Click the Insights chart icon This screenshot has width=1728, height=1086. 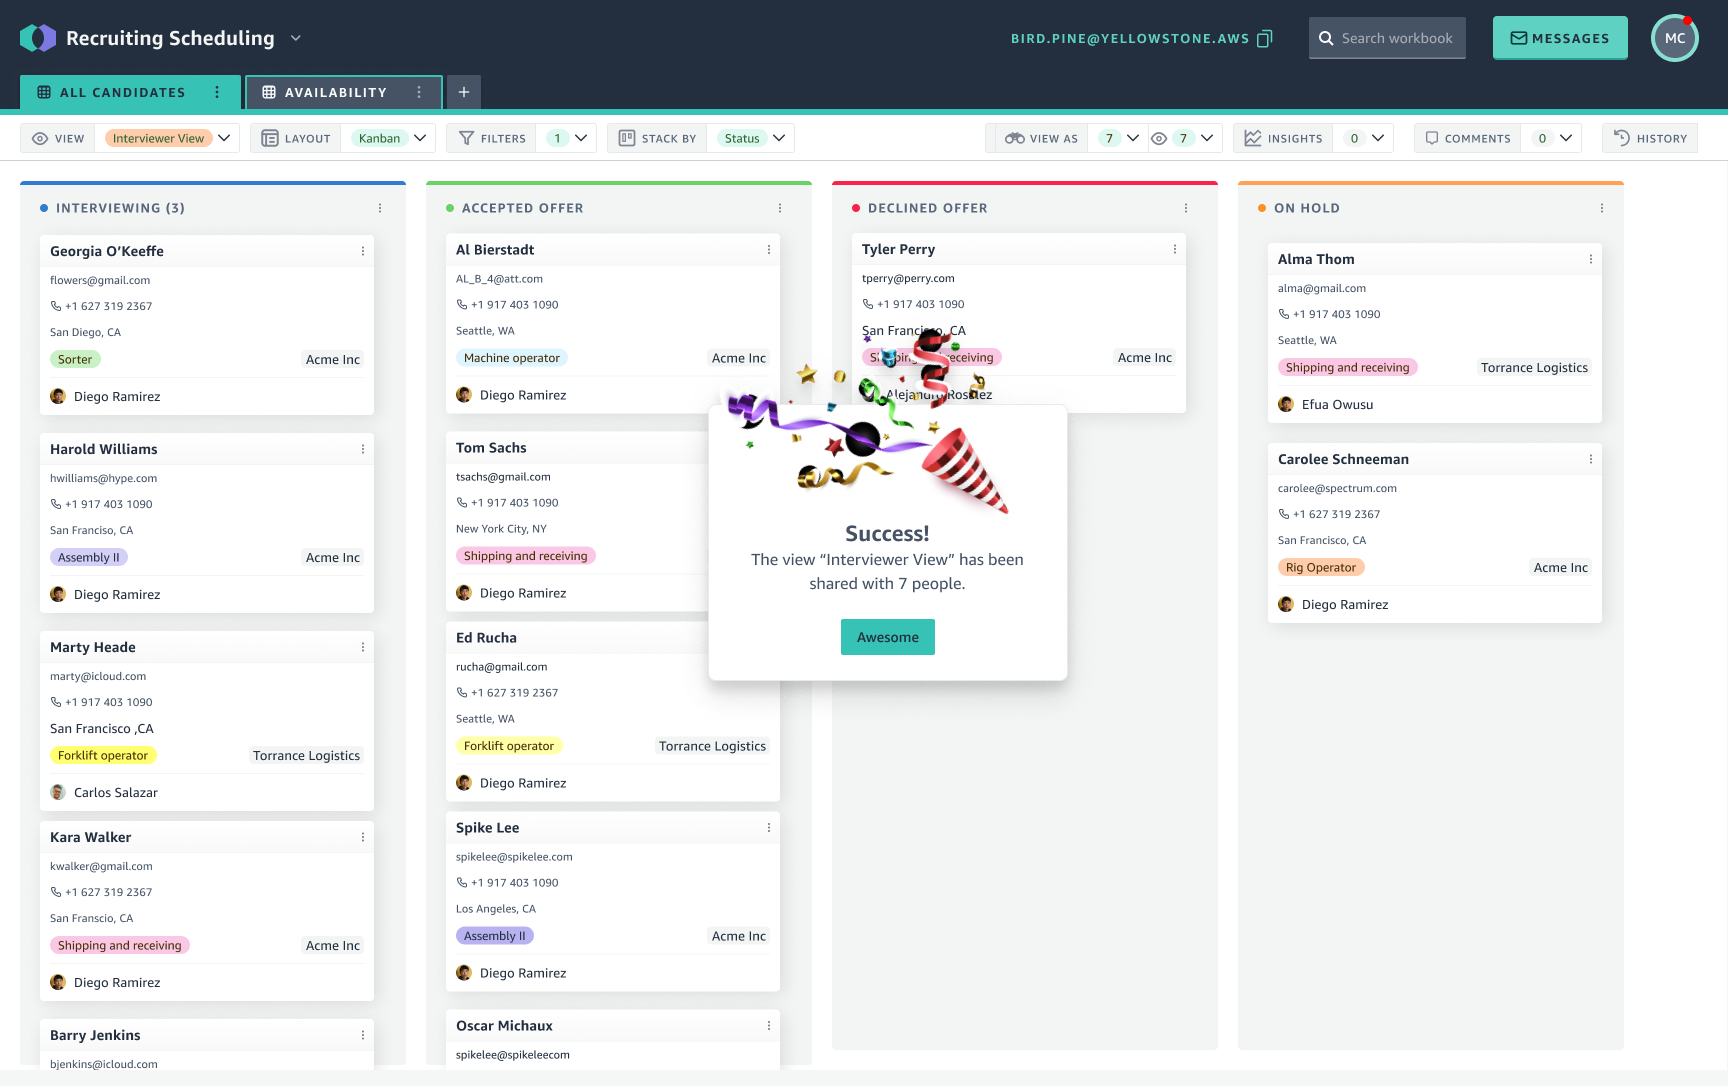[1254, 138]
